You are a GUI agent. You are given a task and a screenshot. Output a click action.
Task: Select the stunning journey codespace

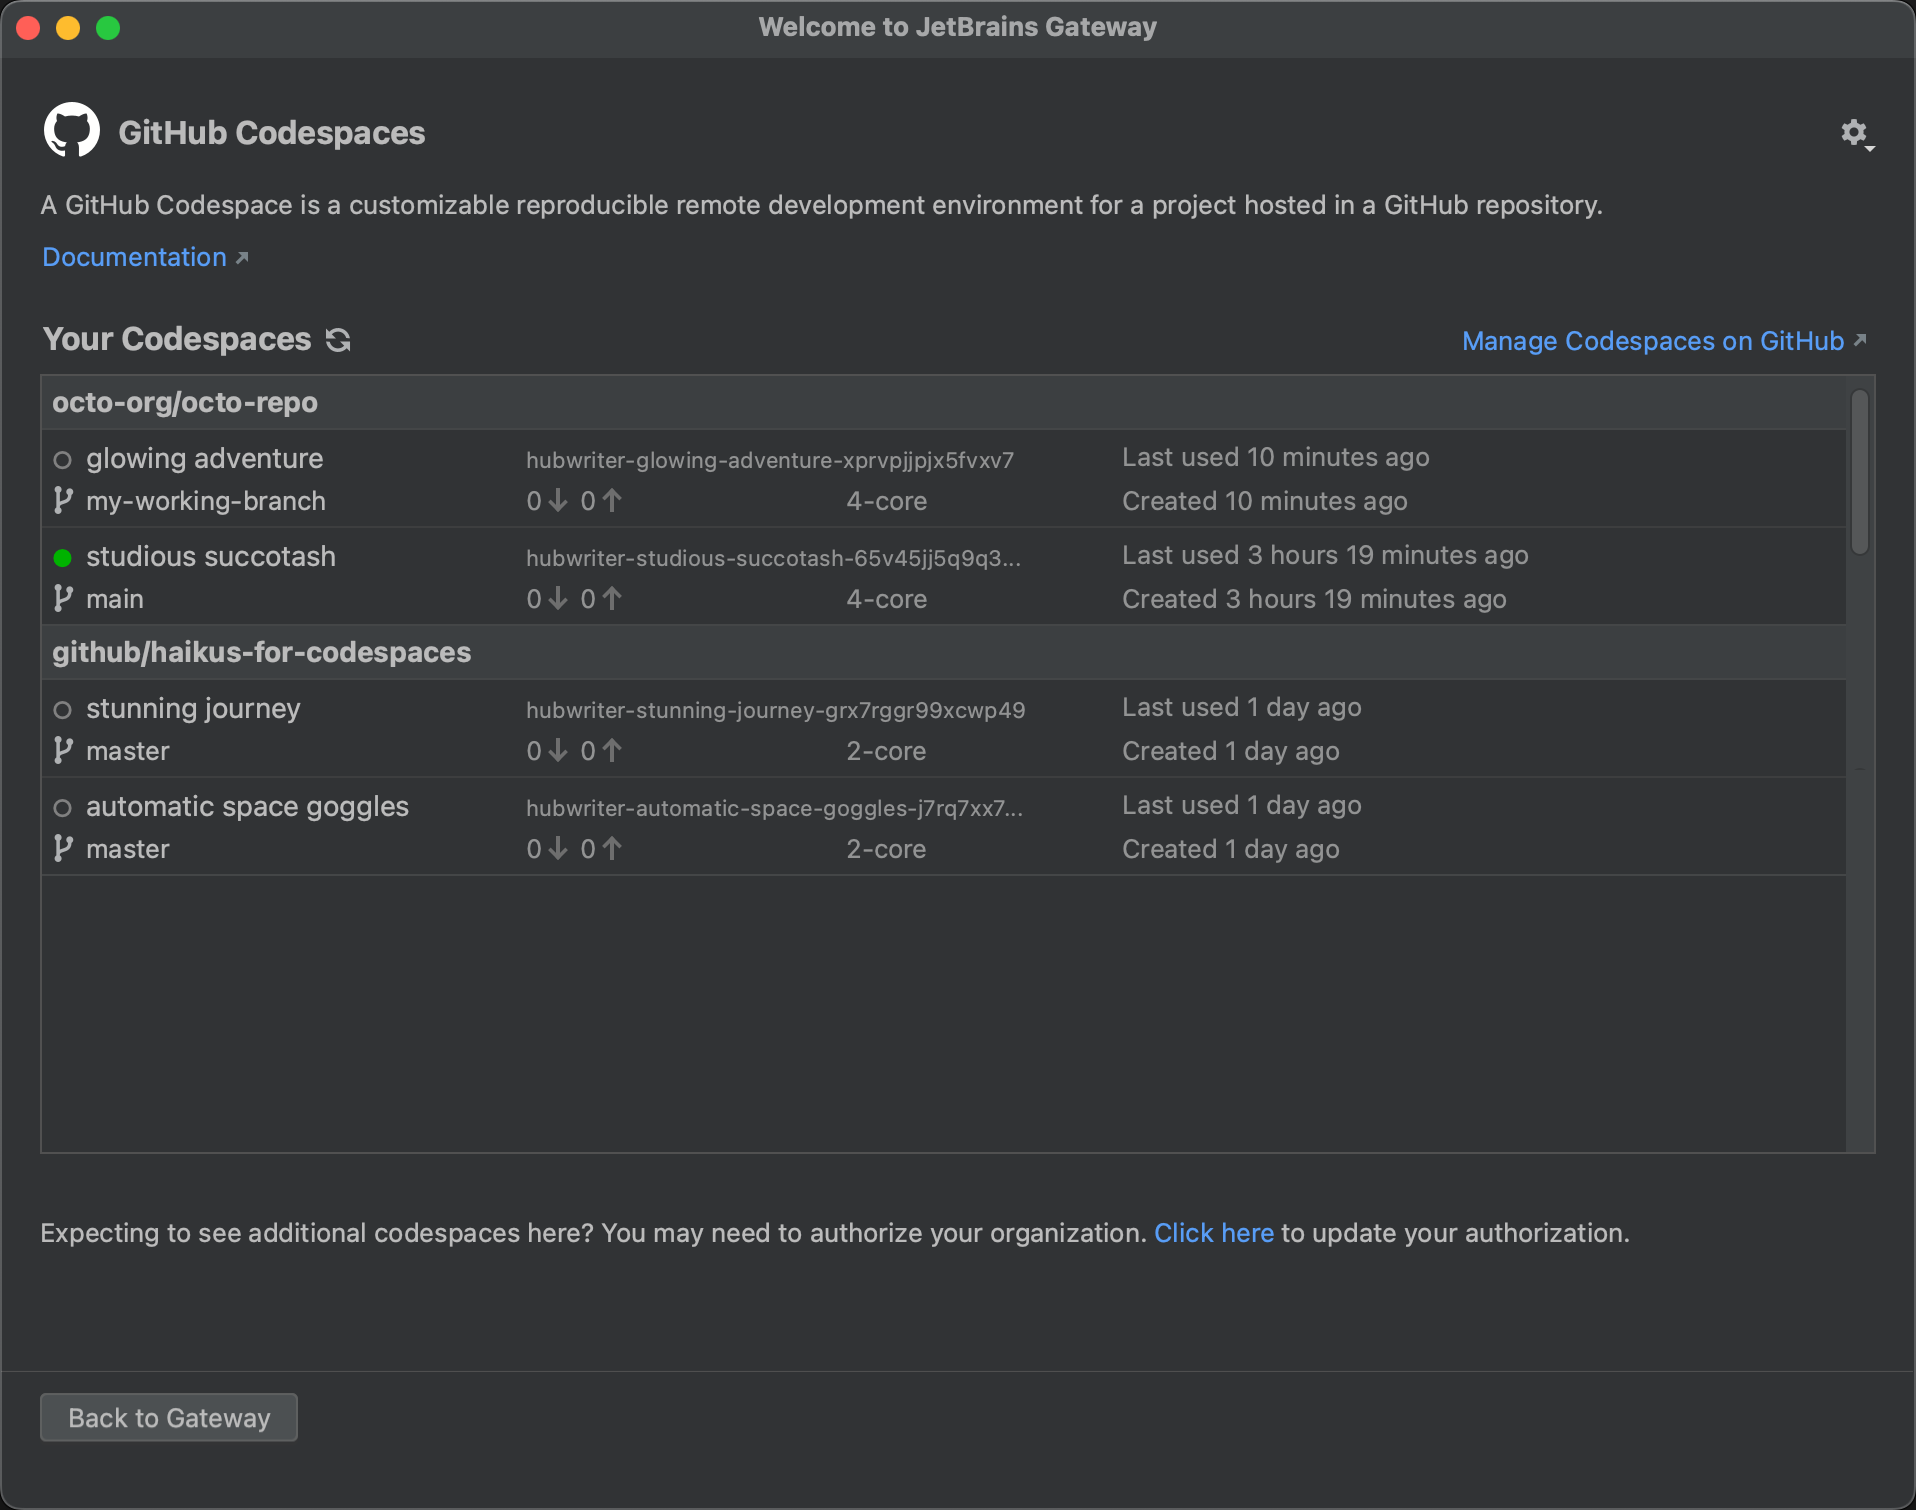[x=944, y=728]
